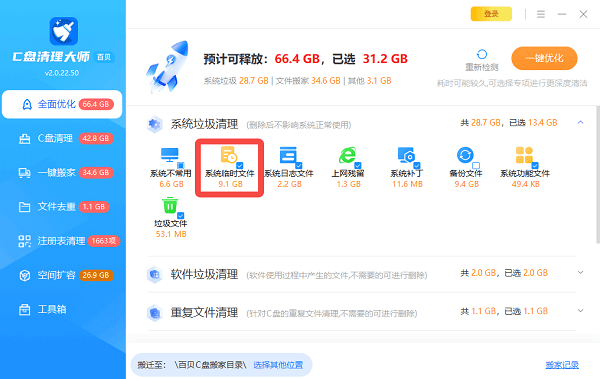Click the 登录 login button

coord(491,14)
